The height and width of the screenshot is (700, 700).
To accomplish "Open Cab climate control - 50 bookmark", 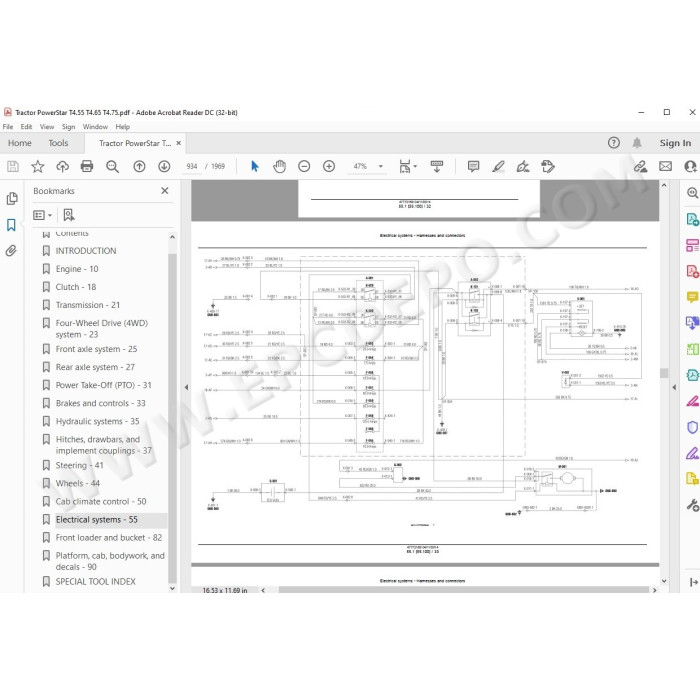I will [x=101, y=502].
